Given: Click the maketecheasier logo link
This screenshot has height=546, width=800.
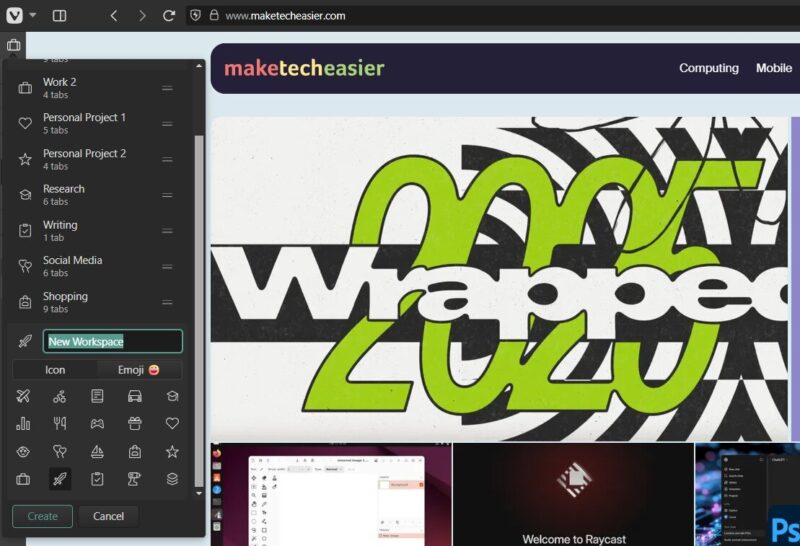Looking at the screenshot, I should [304, 68].
